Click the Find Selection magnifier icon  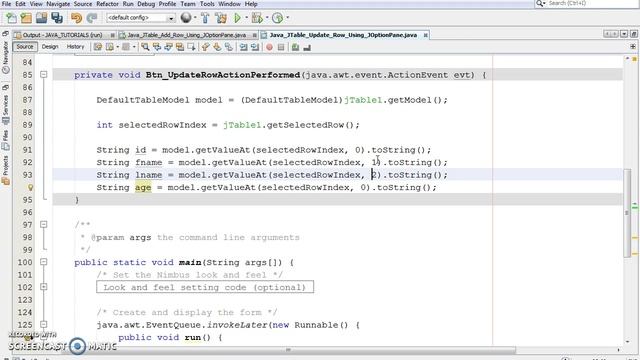tap(145, 47)
